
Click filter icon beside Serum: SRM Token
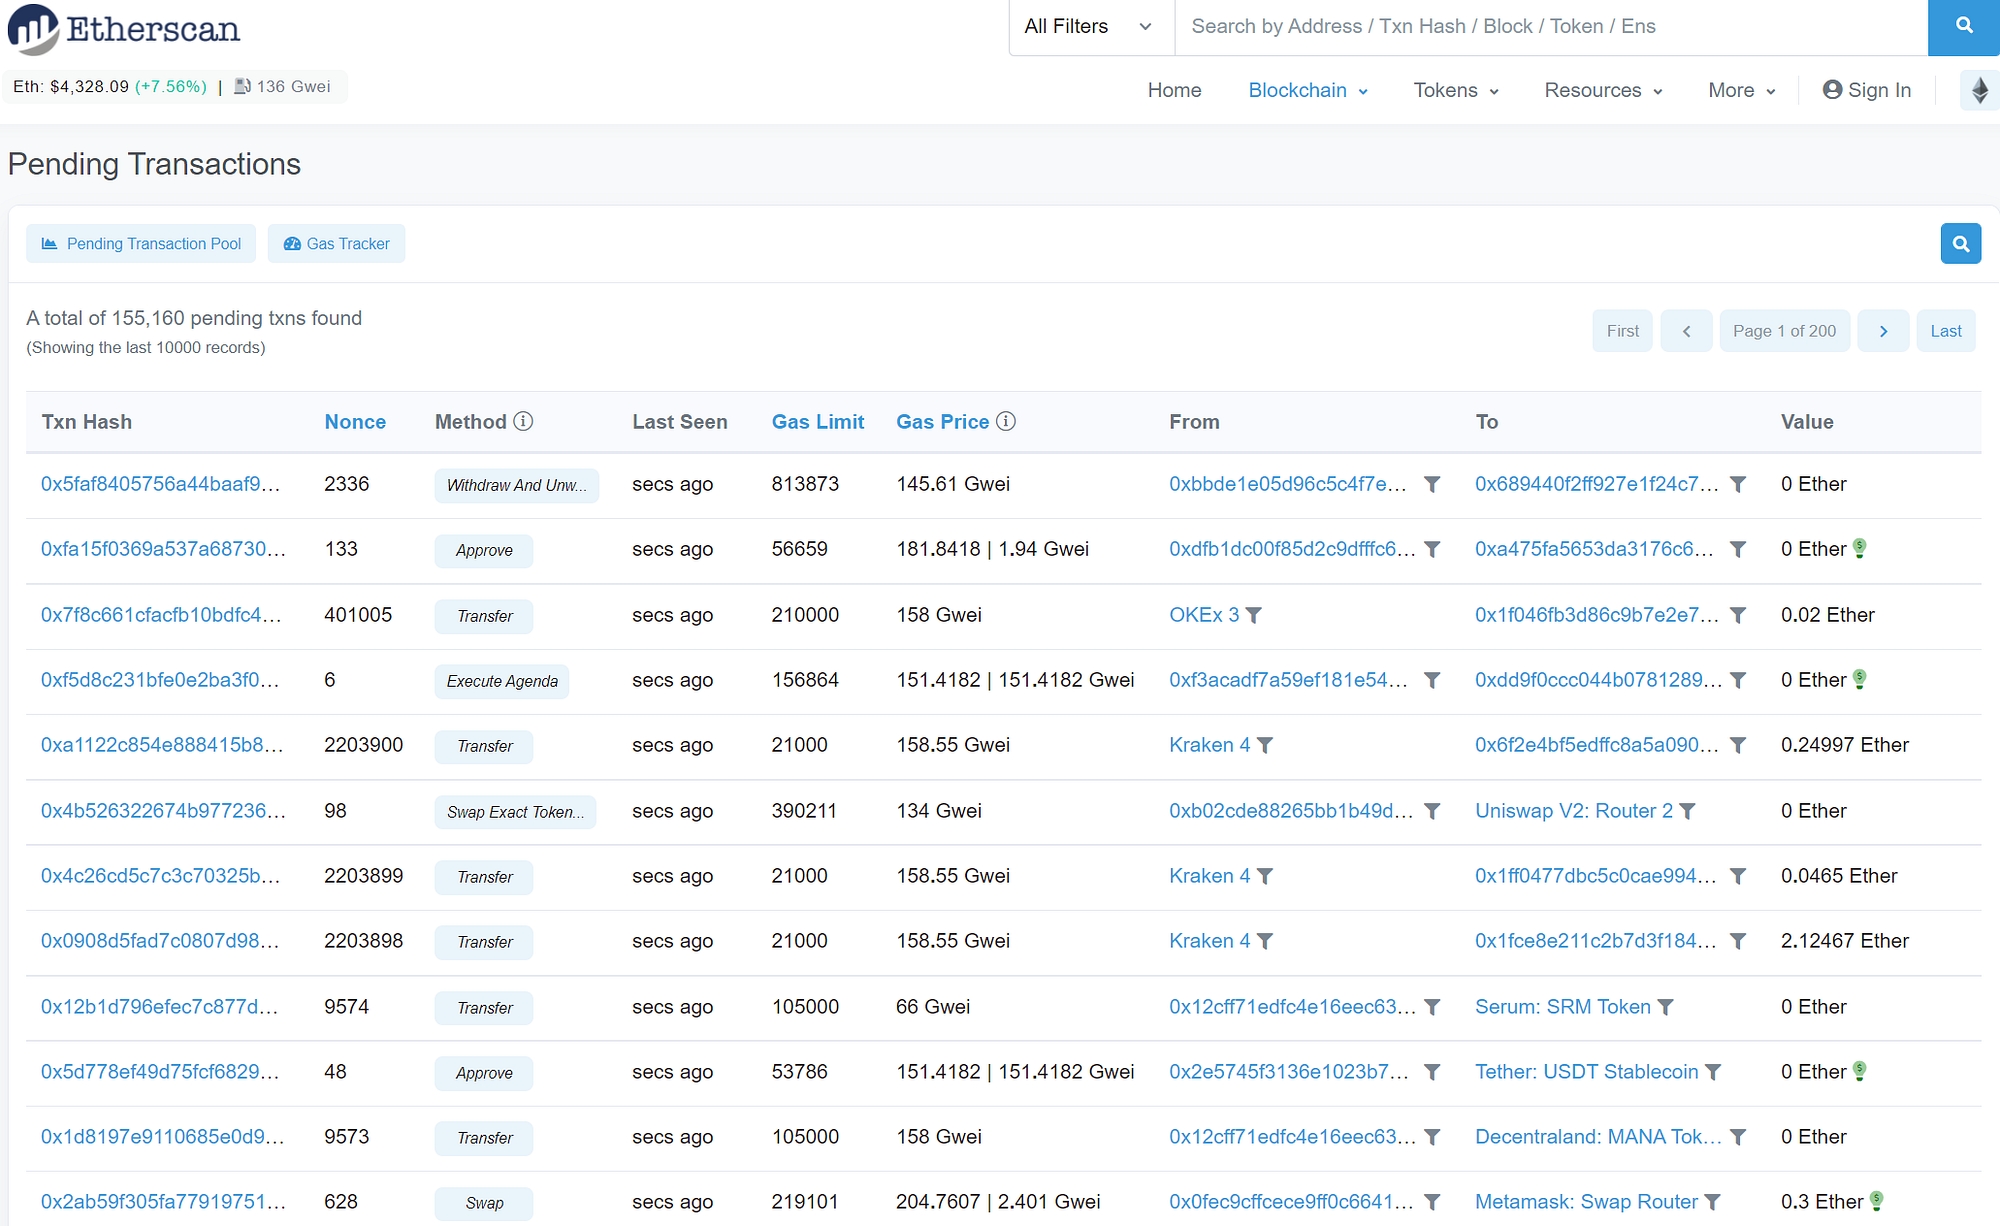click(x=1666, y=1007)
